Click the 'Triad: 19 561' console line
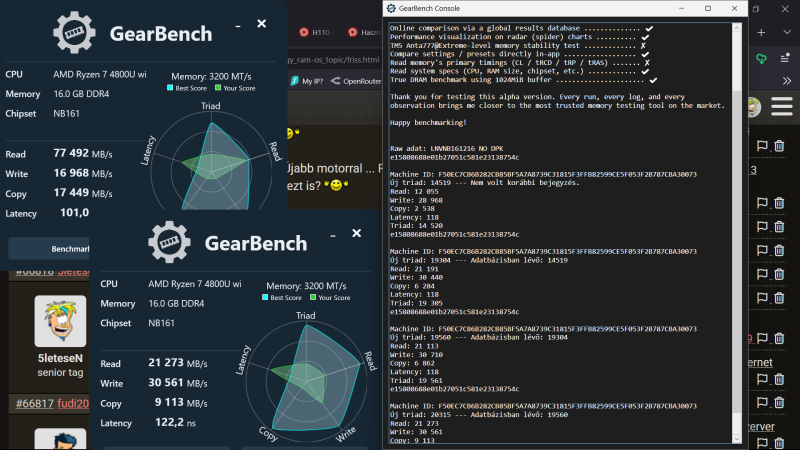Screen dimensions: 800x450 pos(416,380)
